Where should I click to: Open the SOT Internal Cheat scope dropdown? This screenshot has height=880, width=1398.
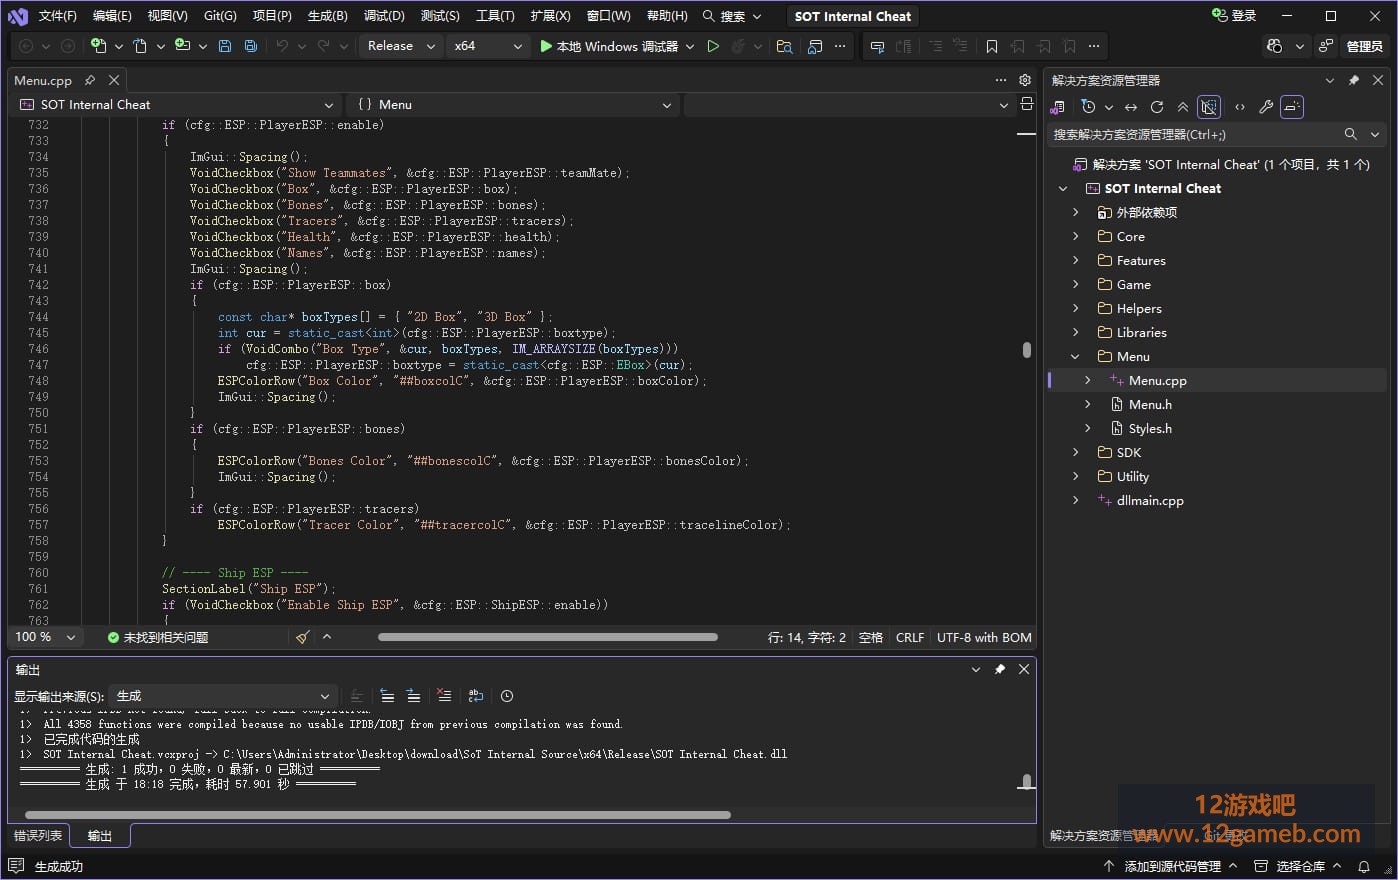click(176, 104)
